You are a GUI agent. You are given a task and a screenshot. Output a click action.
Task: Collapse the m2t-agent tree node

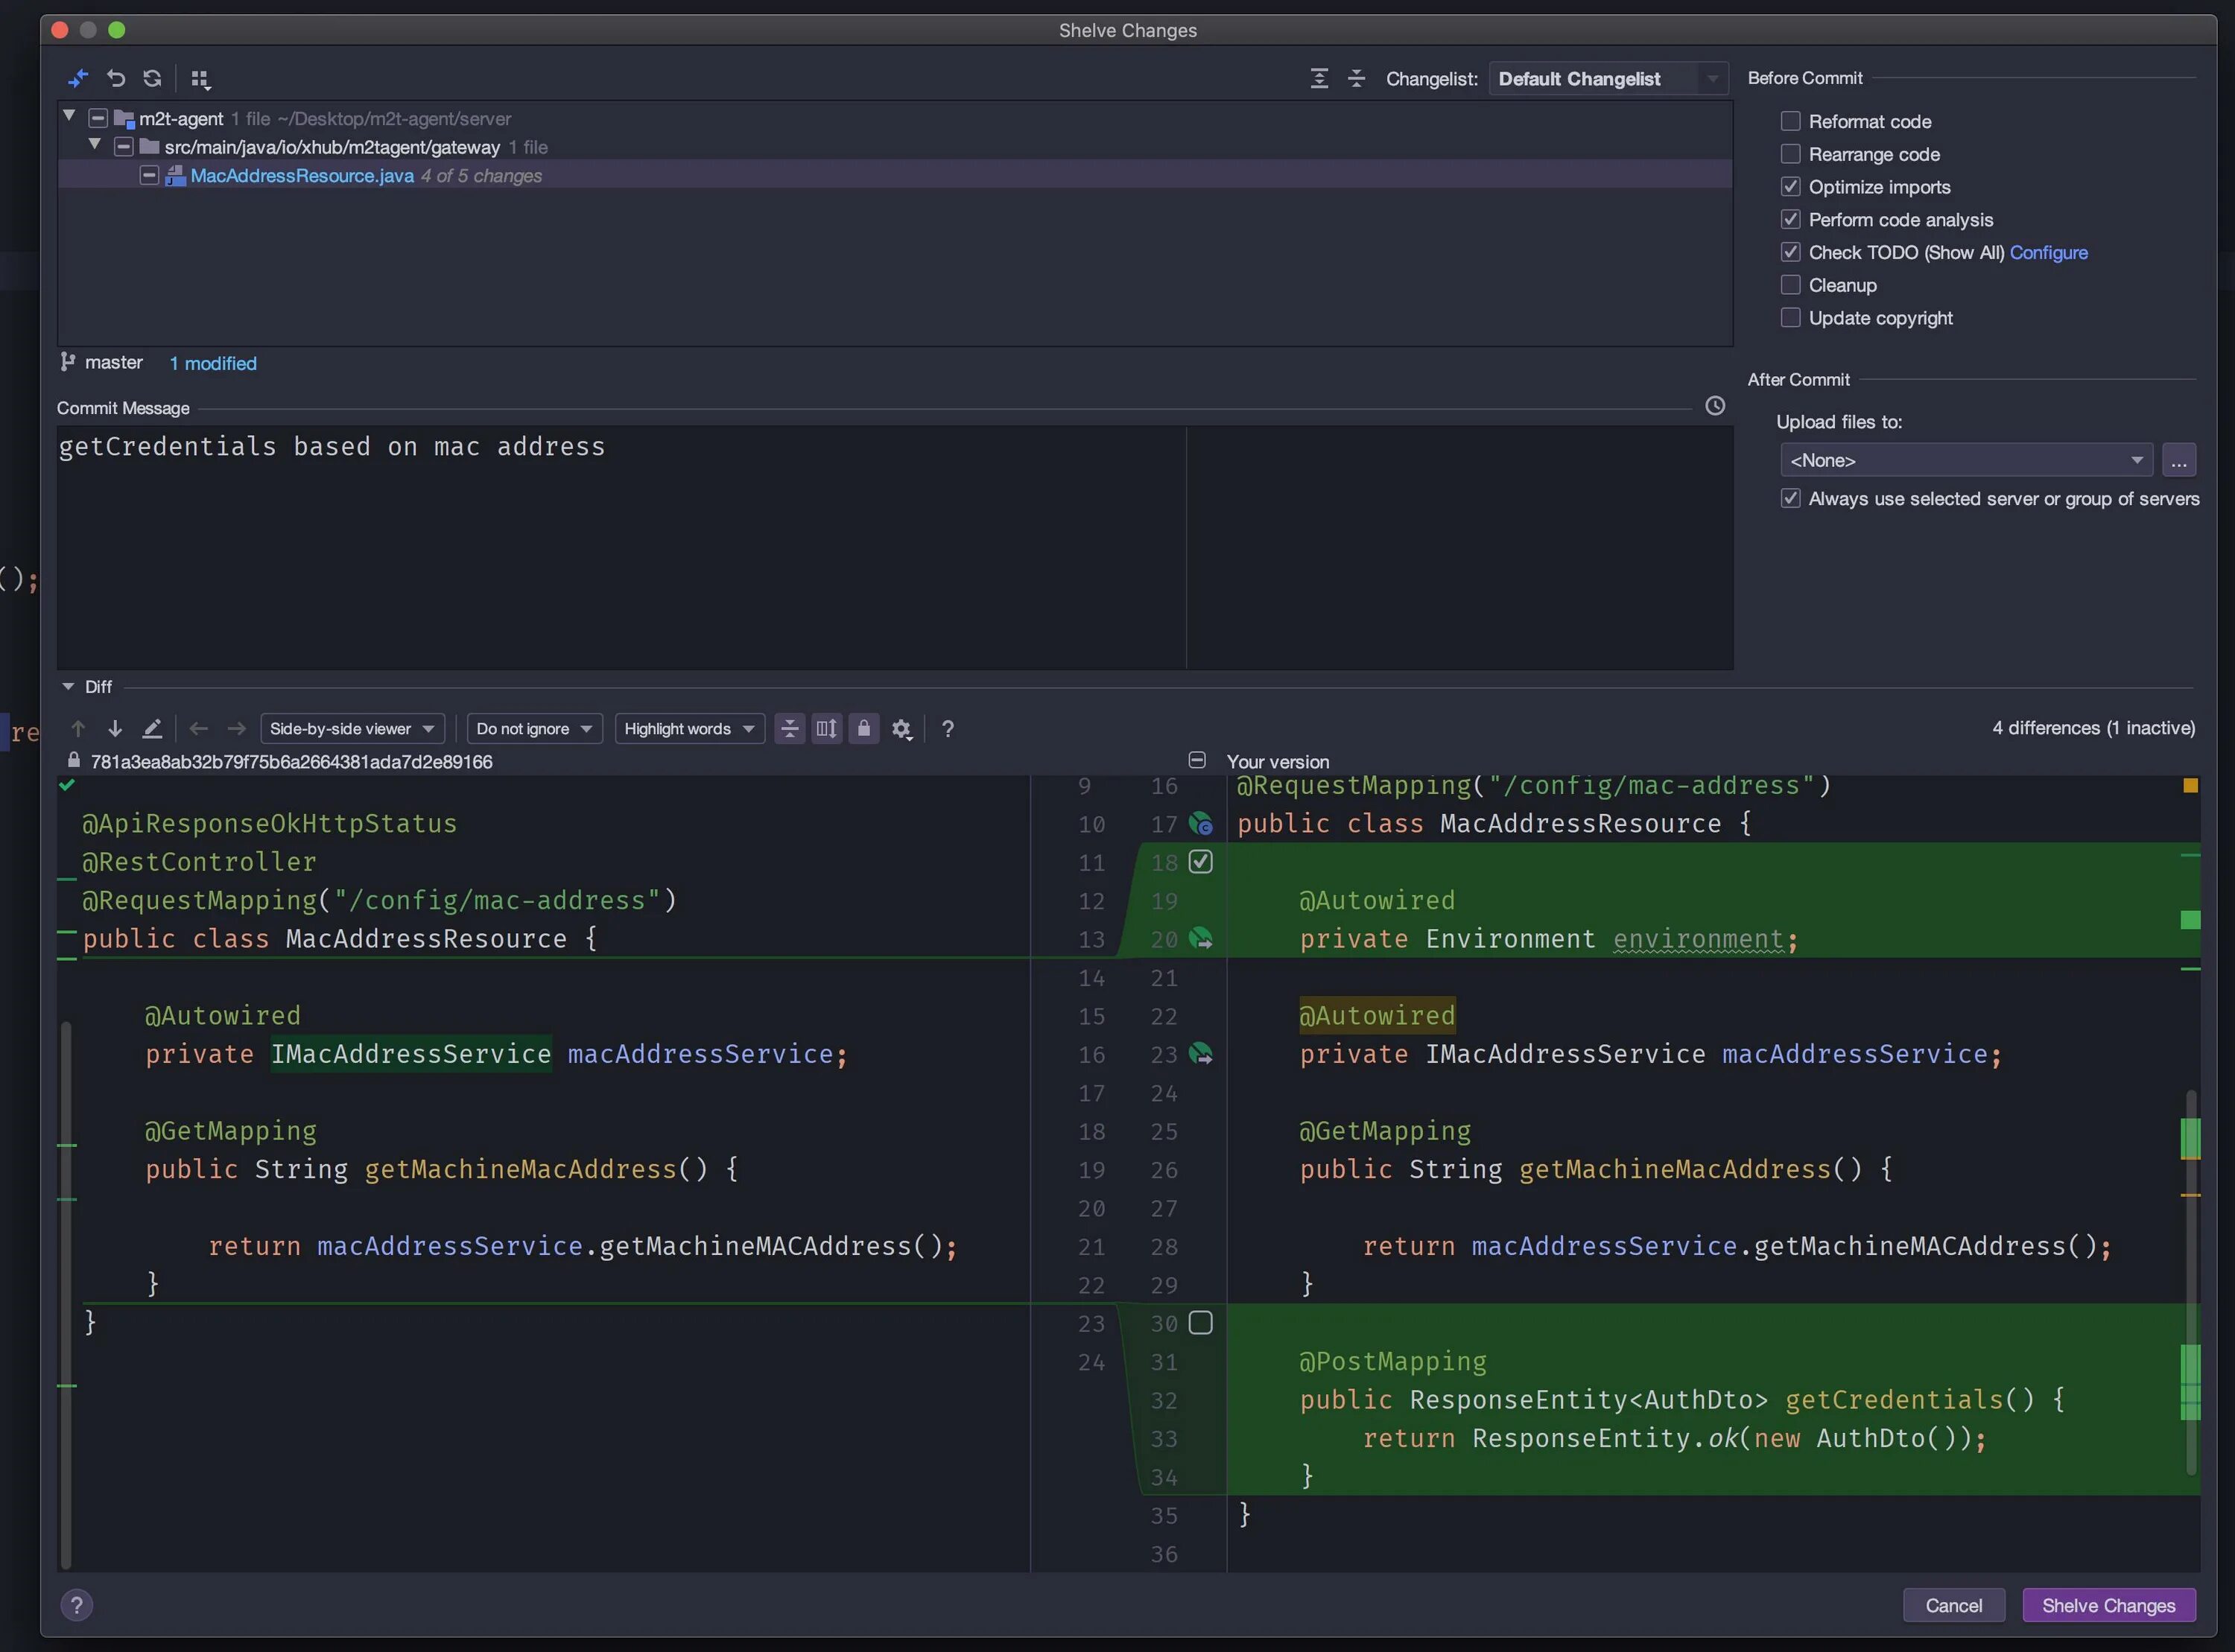tap(69, 116)
